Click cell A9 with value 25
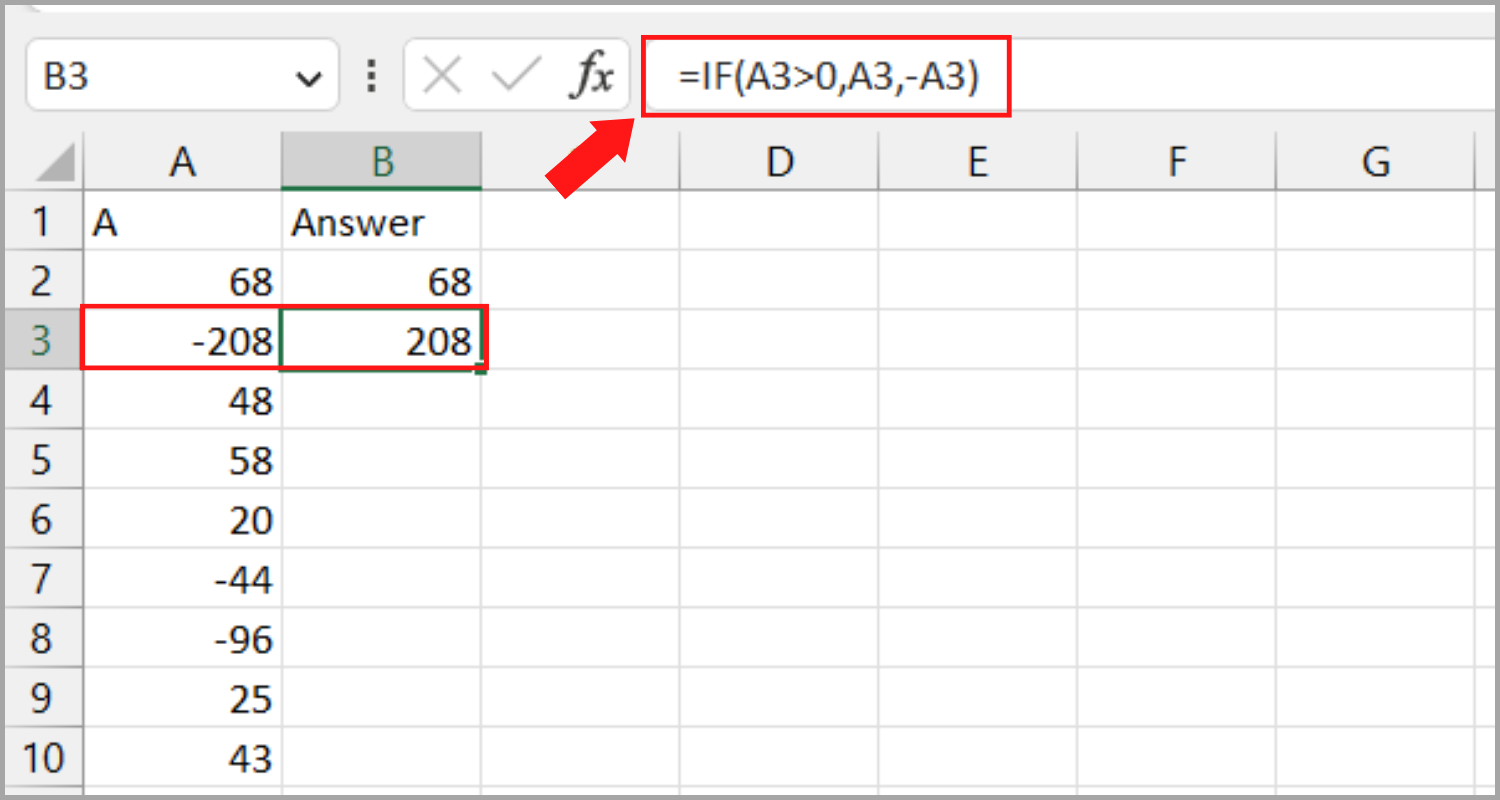Image resolution: width=1500 pixels, height=800 pixels. click(x=182, y=697)
